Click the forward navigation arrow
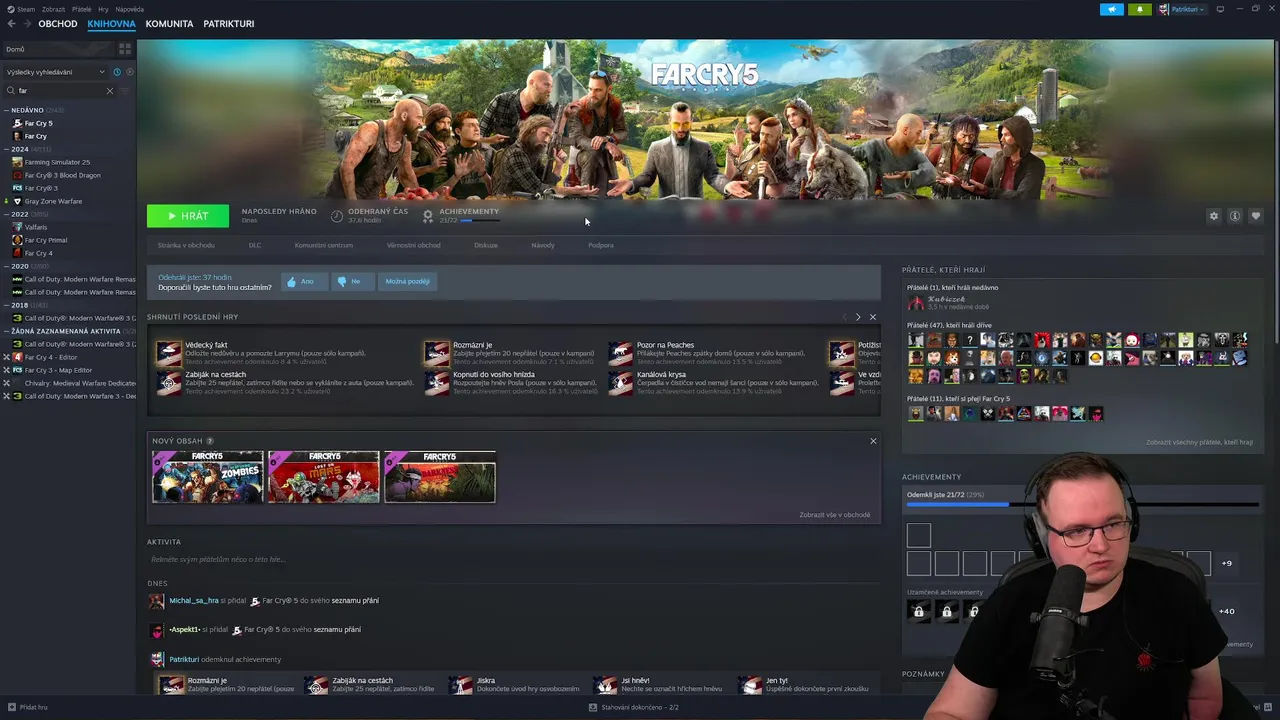This screenshot has height=720, width=1280. pyautogui.click(x=26, y=23)
